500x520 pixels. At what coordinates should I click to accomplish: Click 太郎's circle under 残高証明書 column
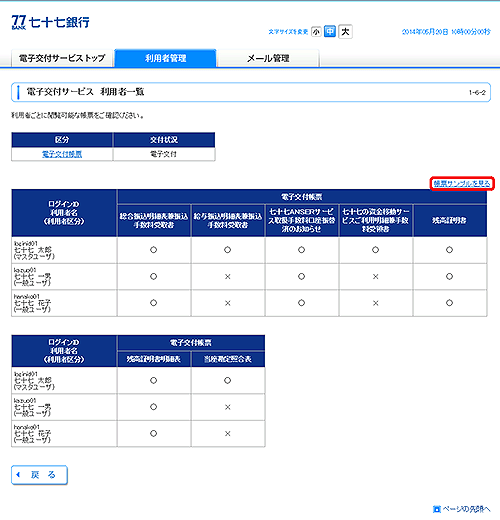[x=449, y=250]
